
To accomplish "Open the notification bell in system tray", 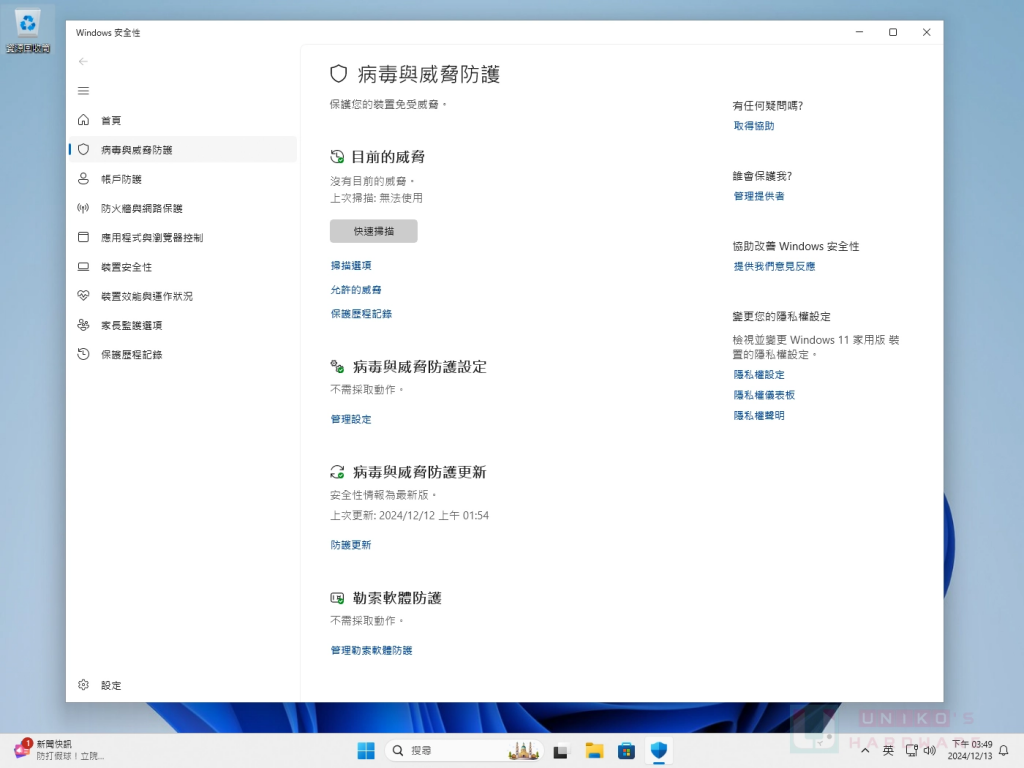I will click(1004, 751).
